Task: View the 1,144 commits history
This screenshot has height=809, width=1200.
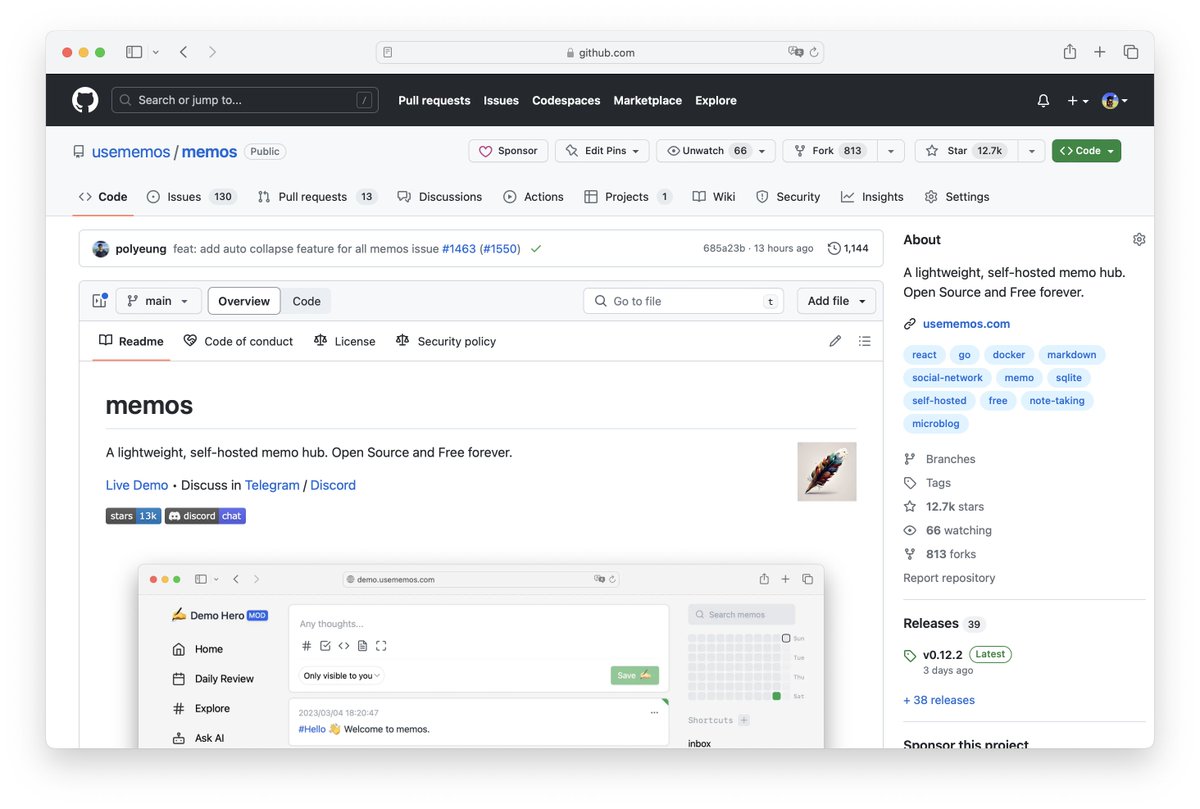Action: (848, 249)
